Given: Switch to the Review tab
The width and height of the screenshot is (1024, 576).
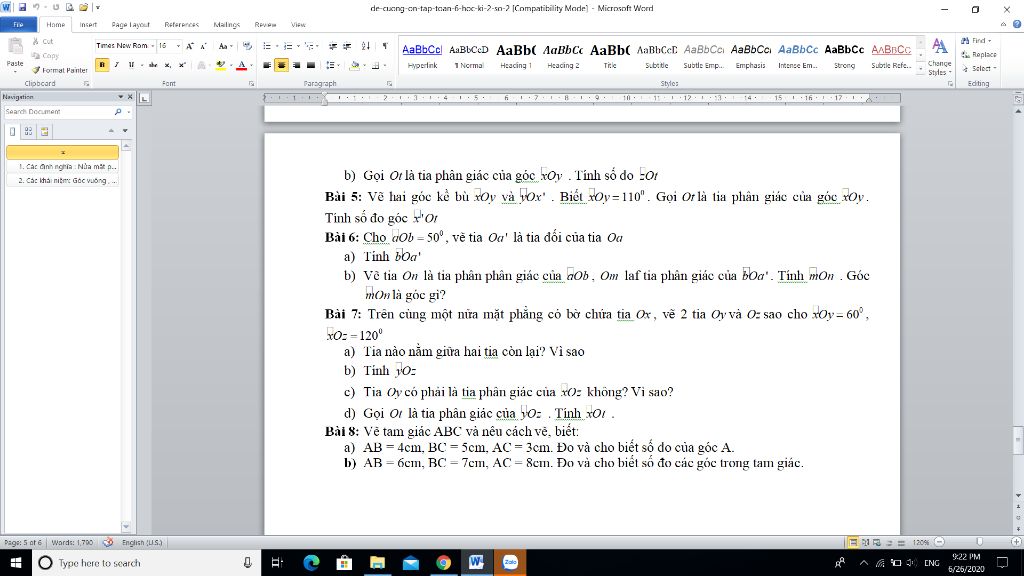Looking at the screenshot, I should pyautogui.click(x=265, y=24).
